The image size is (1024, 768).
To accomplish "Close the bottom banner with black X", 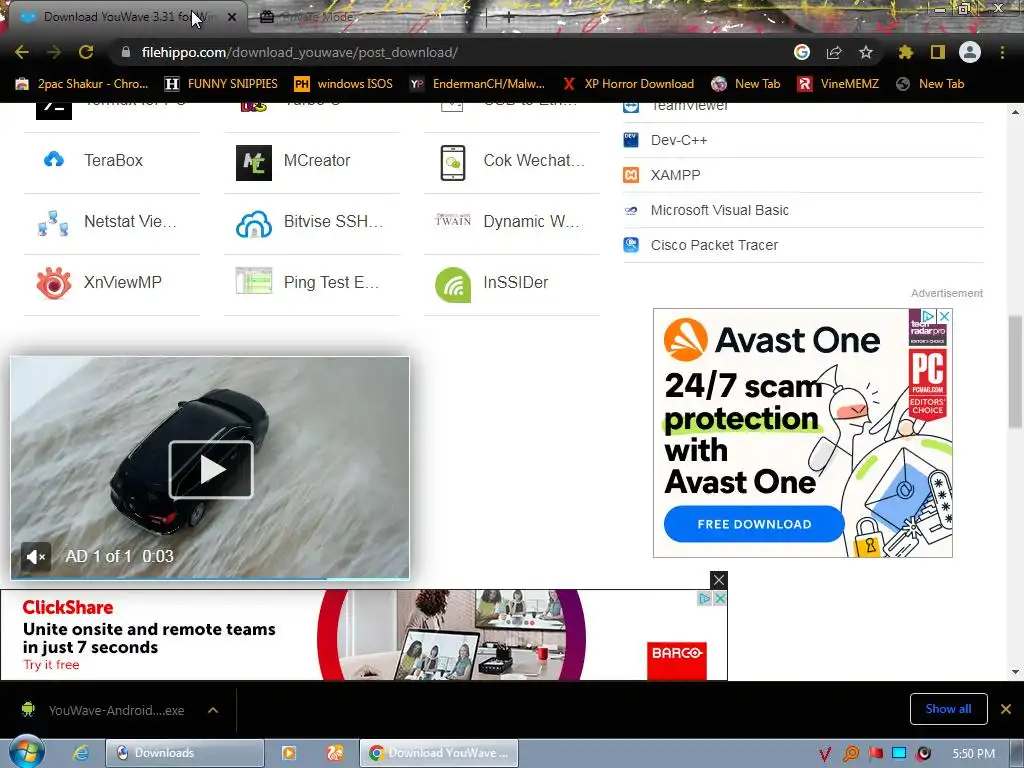I will coord(718,580).
